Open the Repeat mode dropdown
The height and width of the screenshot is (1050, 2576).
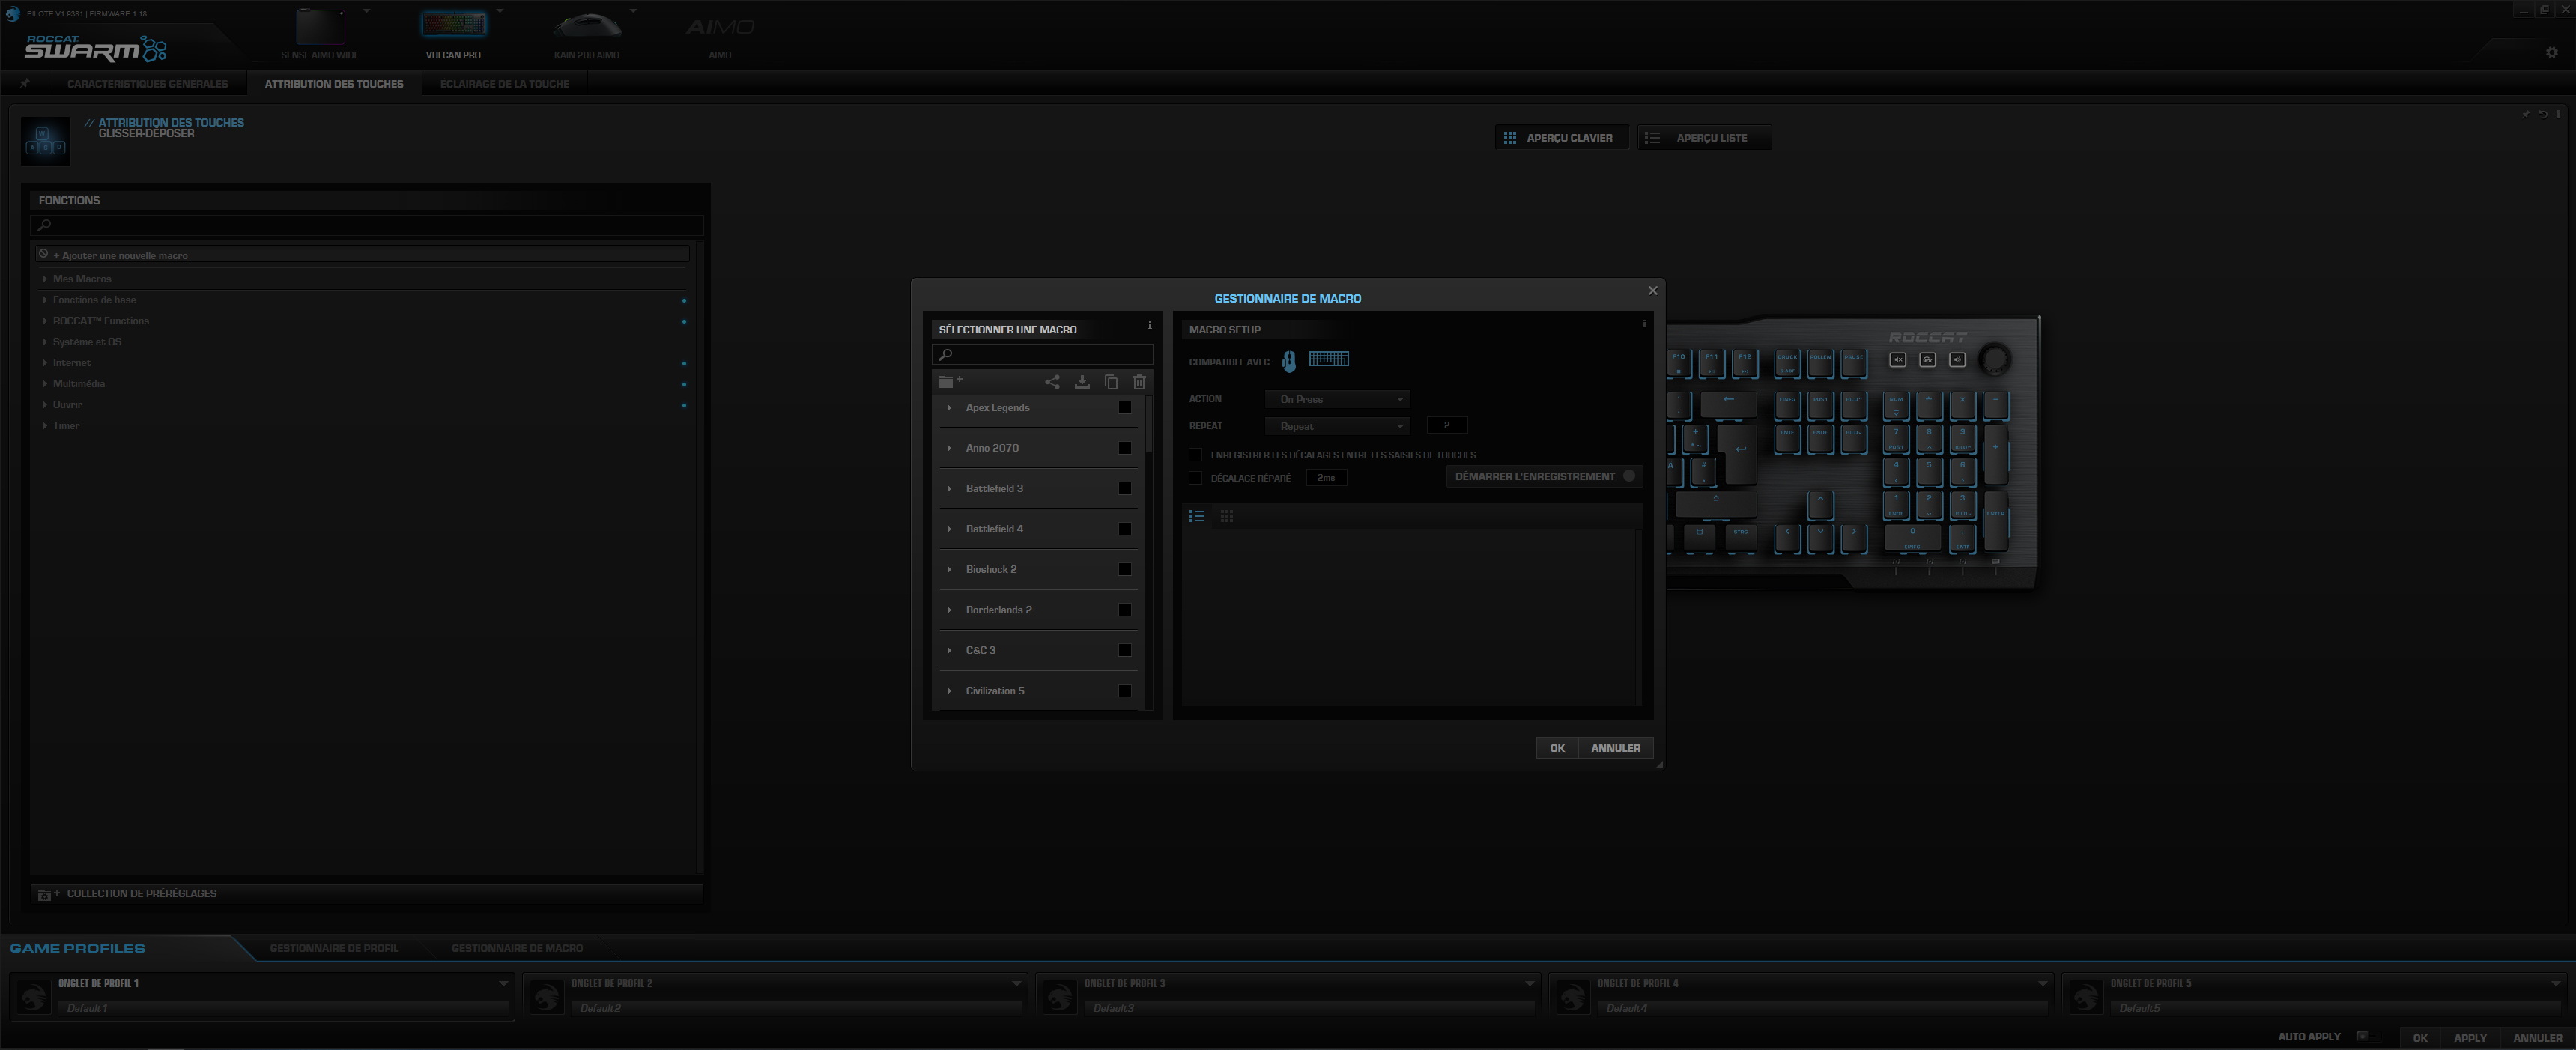1337,425
